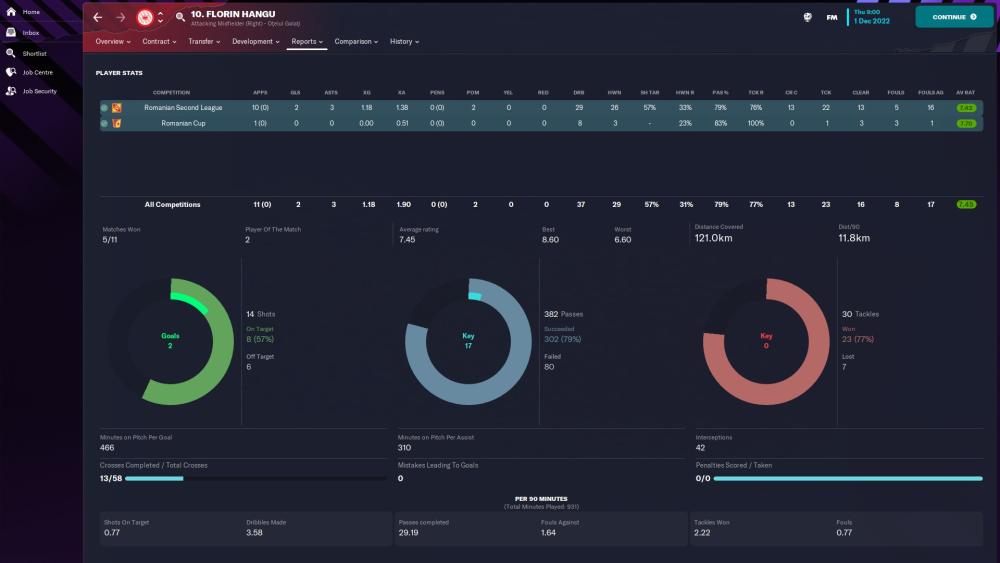The height and width of the screenshot is (563, 1000).
Task: Open the Transfer dropdown menu
Action: 204,42
